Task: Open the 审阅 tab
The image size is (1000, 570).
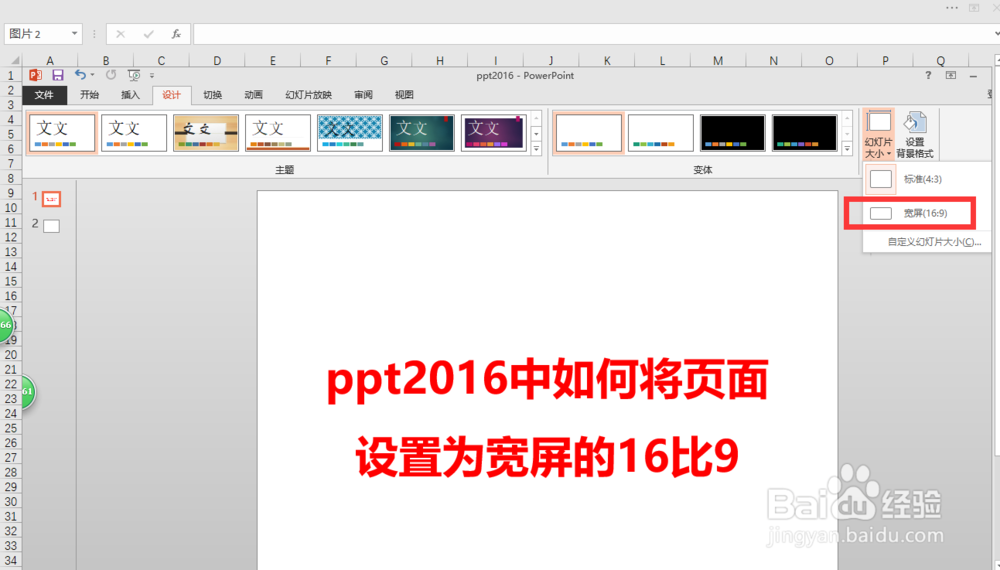Action: [x=363, y=95]
